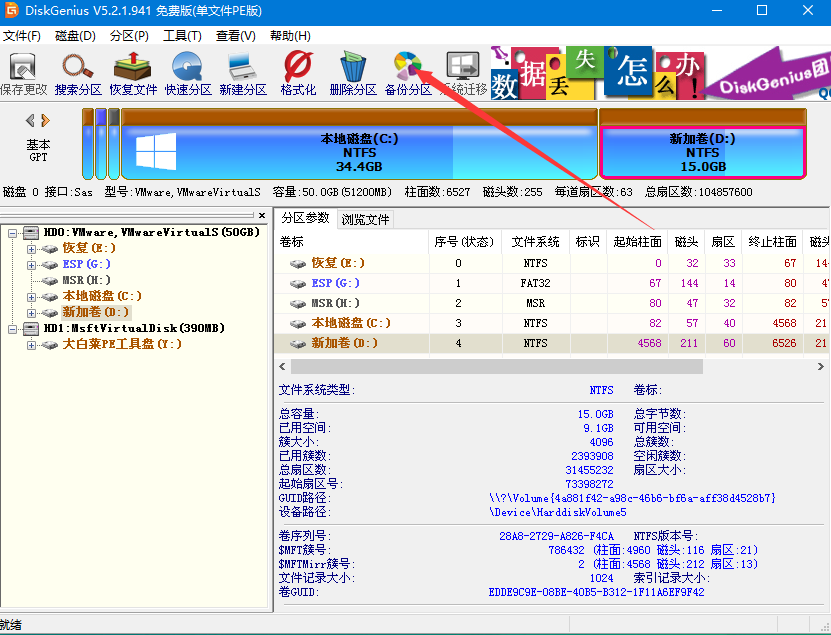831x635 pixels.
Task: Open the 分区(P) menu
Action: tap(129, 36)
